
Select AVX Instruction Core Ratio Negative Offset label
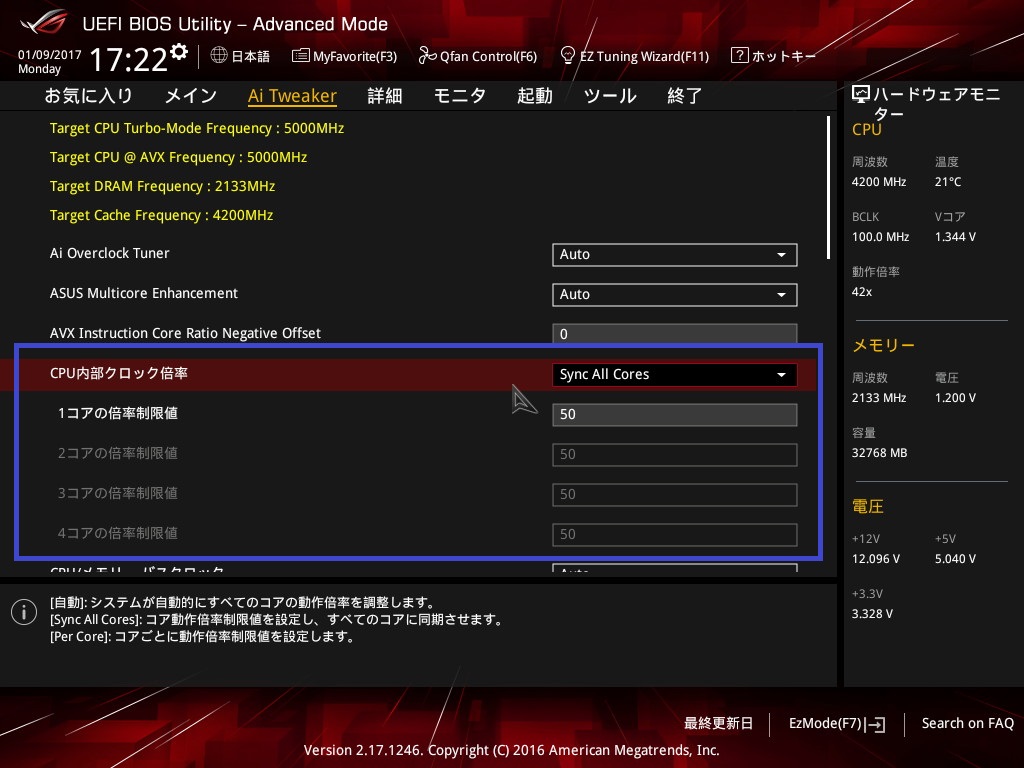pos(185,333)
